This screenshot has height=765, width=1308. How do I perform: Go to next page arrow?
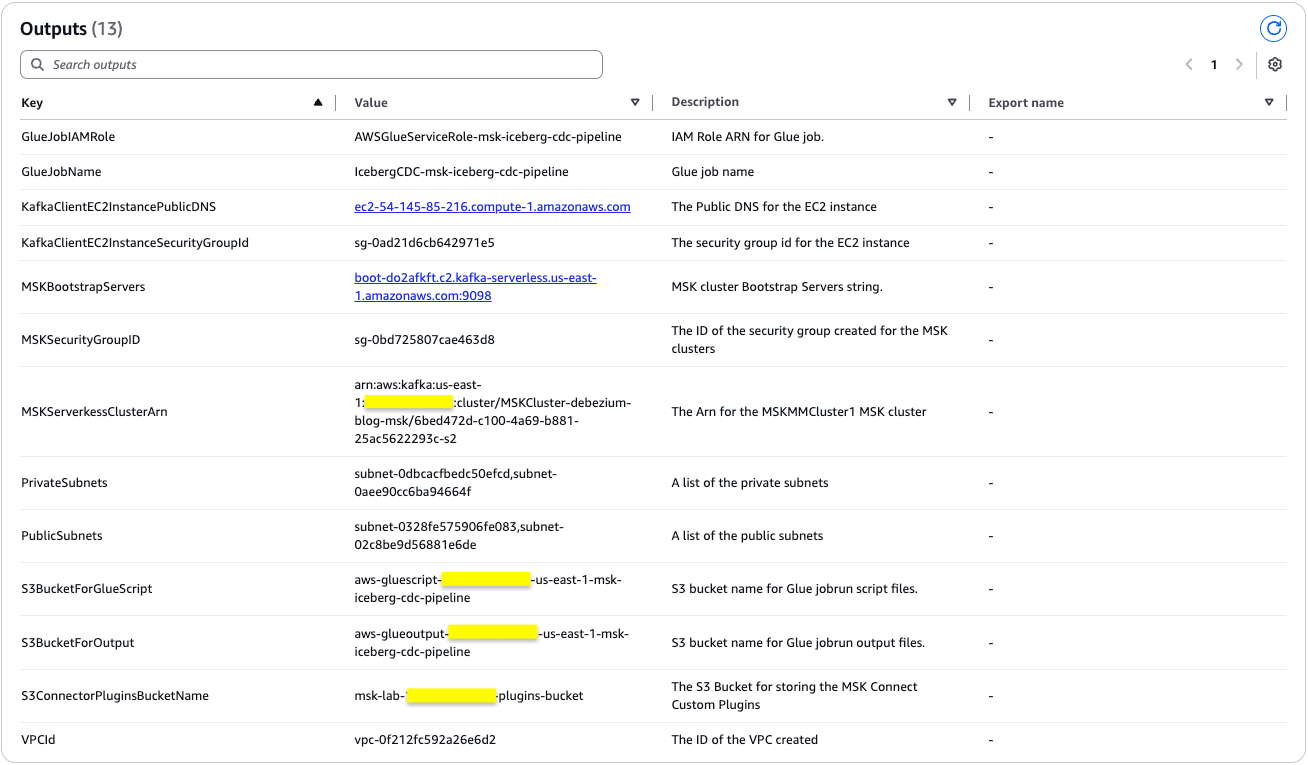1239,65
